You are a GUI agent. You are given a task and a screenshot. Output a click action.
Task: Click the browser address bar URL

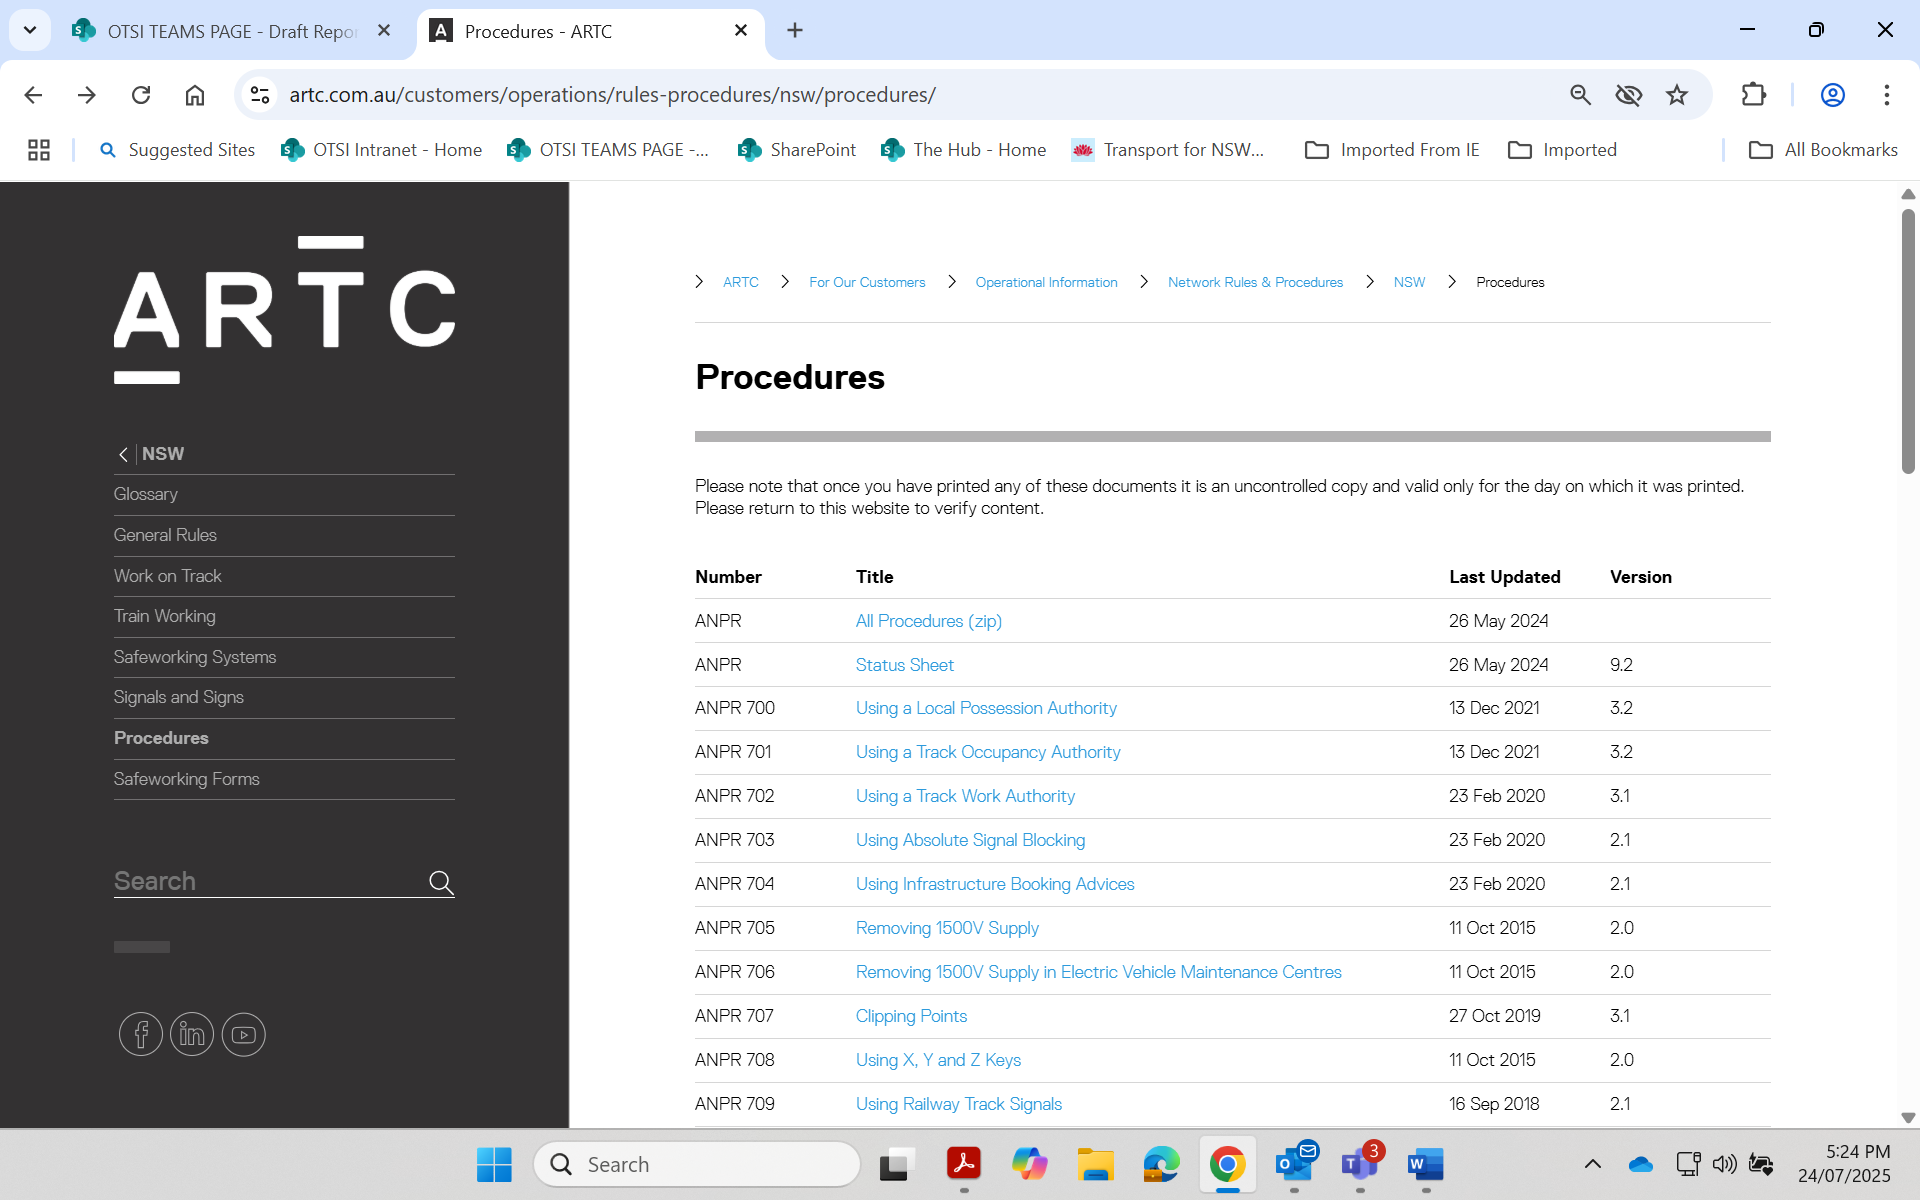tap(612, 95)
